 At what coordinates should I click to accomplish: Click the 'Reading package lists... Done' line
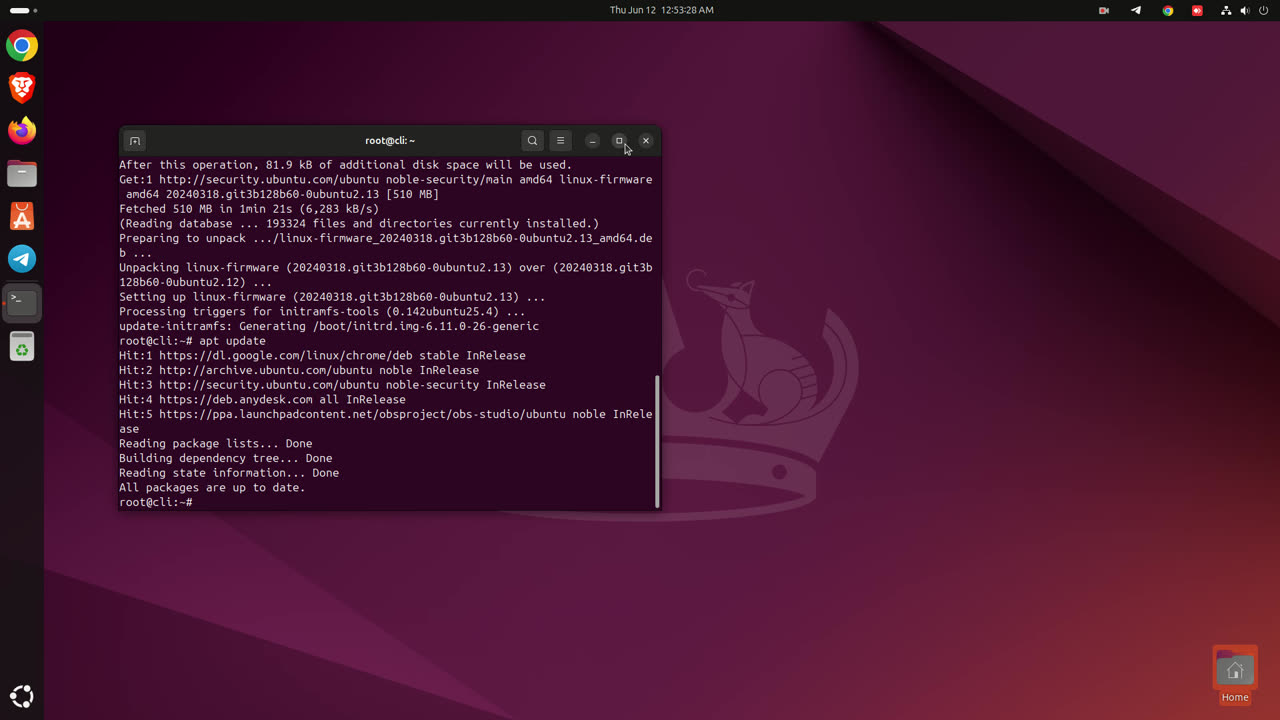pos(216,444)
